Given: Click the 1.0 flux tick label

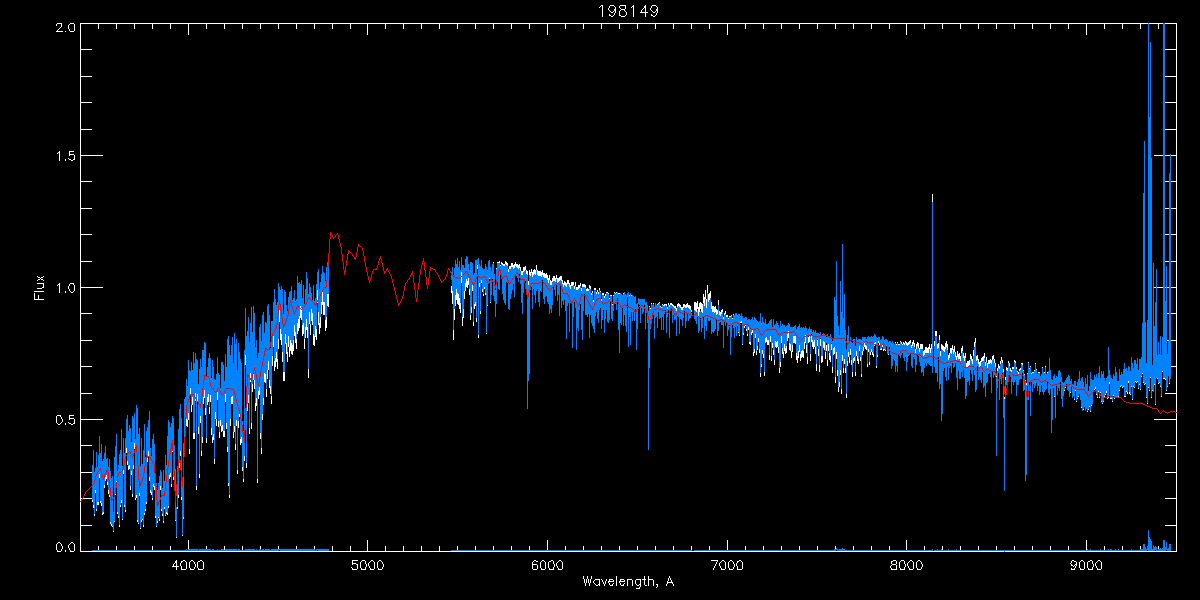Looking at the screenshot, I should tap(65, 288).
